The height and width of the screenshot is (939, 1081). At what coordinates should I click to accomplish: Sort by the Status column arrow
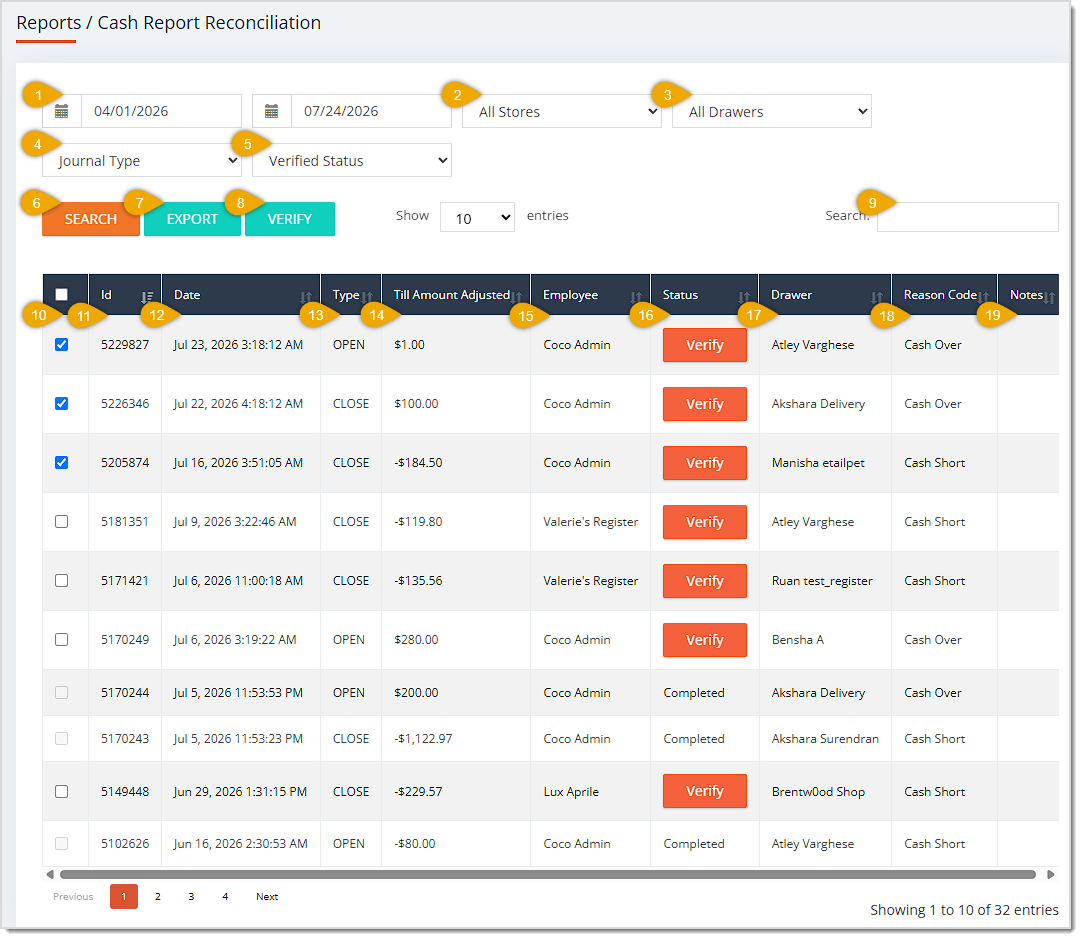pos(744,297)
